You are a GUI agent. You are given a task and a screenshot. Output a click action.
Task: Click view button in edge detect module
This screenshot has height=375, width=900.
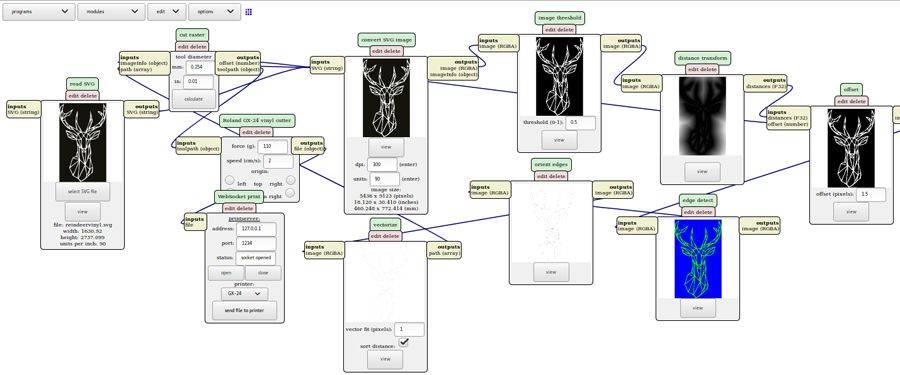click(697, 308)
